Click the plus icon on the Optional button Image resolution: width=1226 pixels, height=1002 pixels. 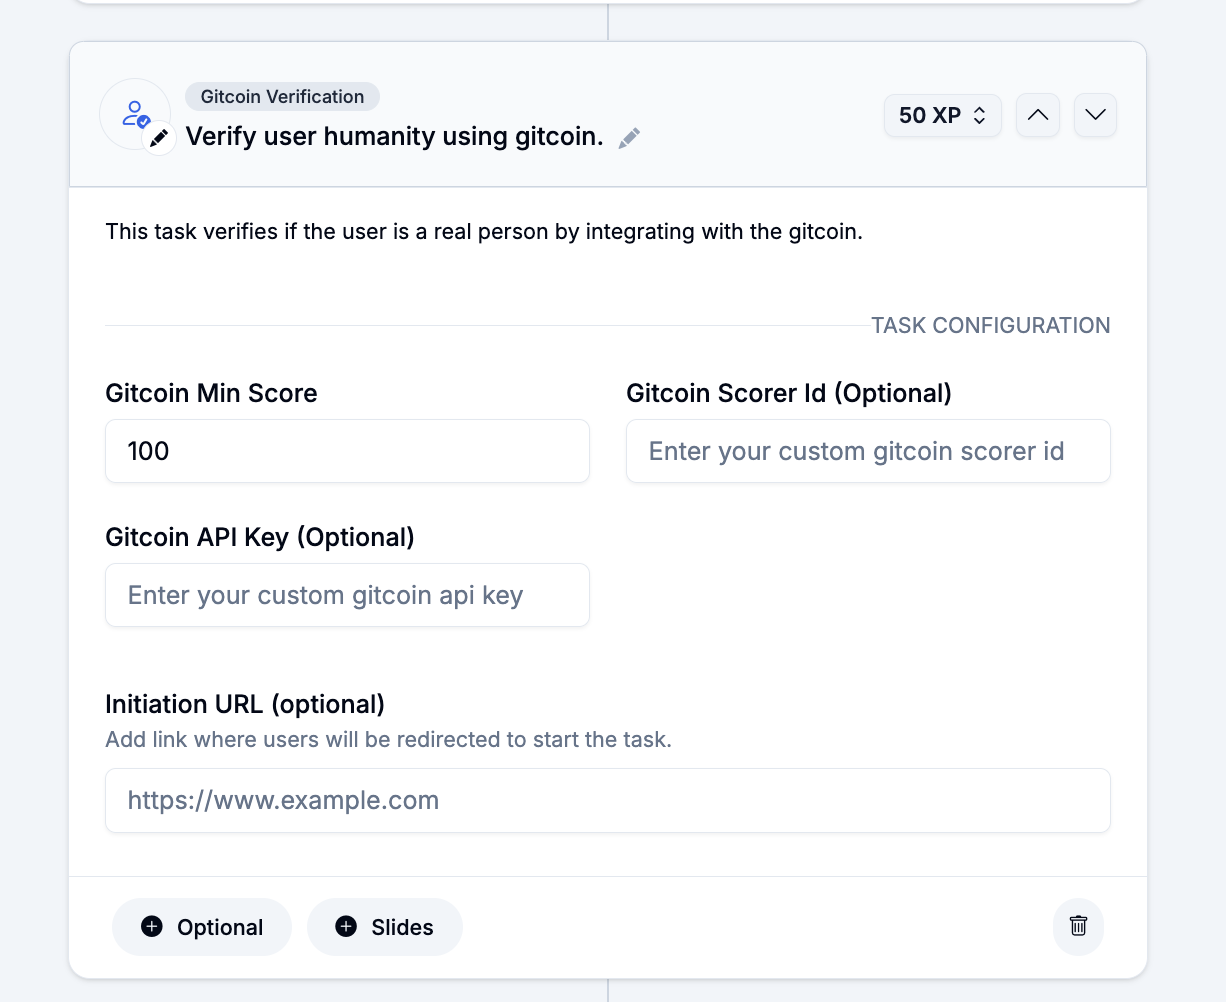tap(152, 927)
